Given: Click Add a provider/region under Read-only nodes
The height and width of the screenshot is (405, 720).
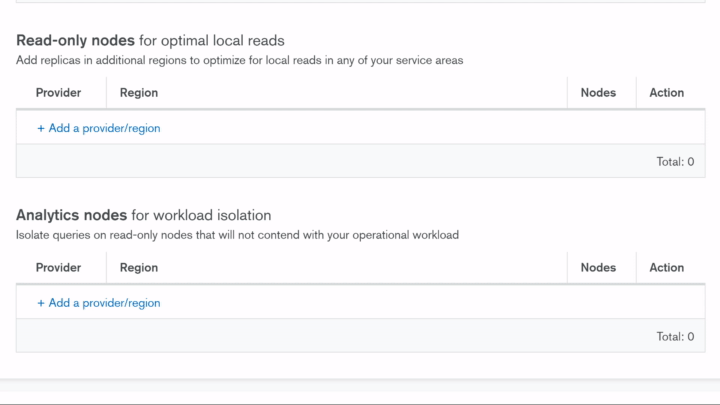Looking at the screenshot, I should 104,128.
